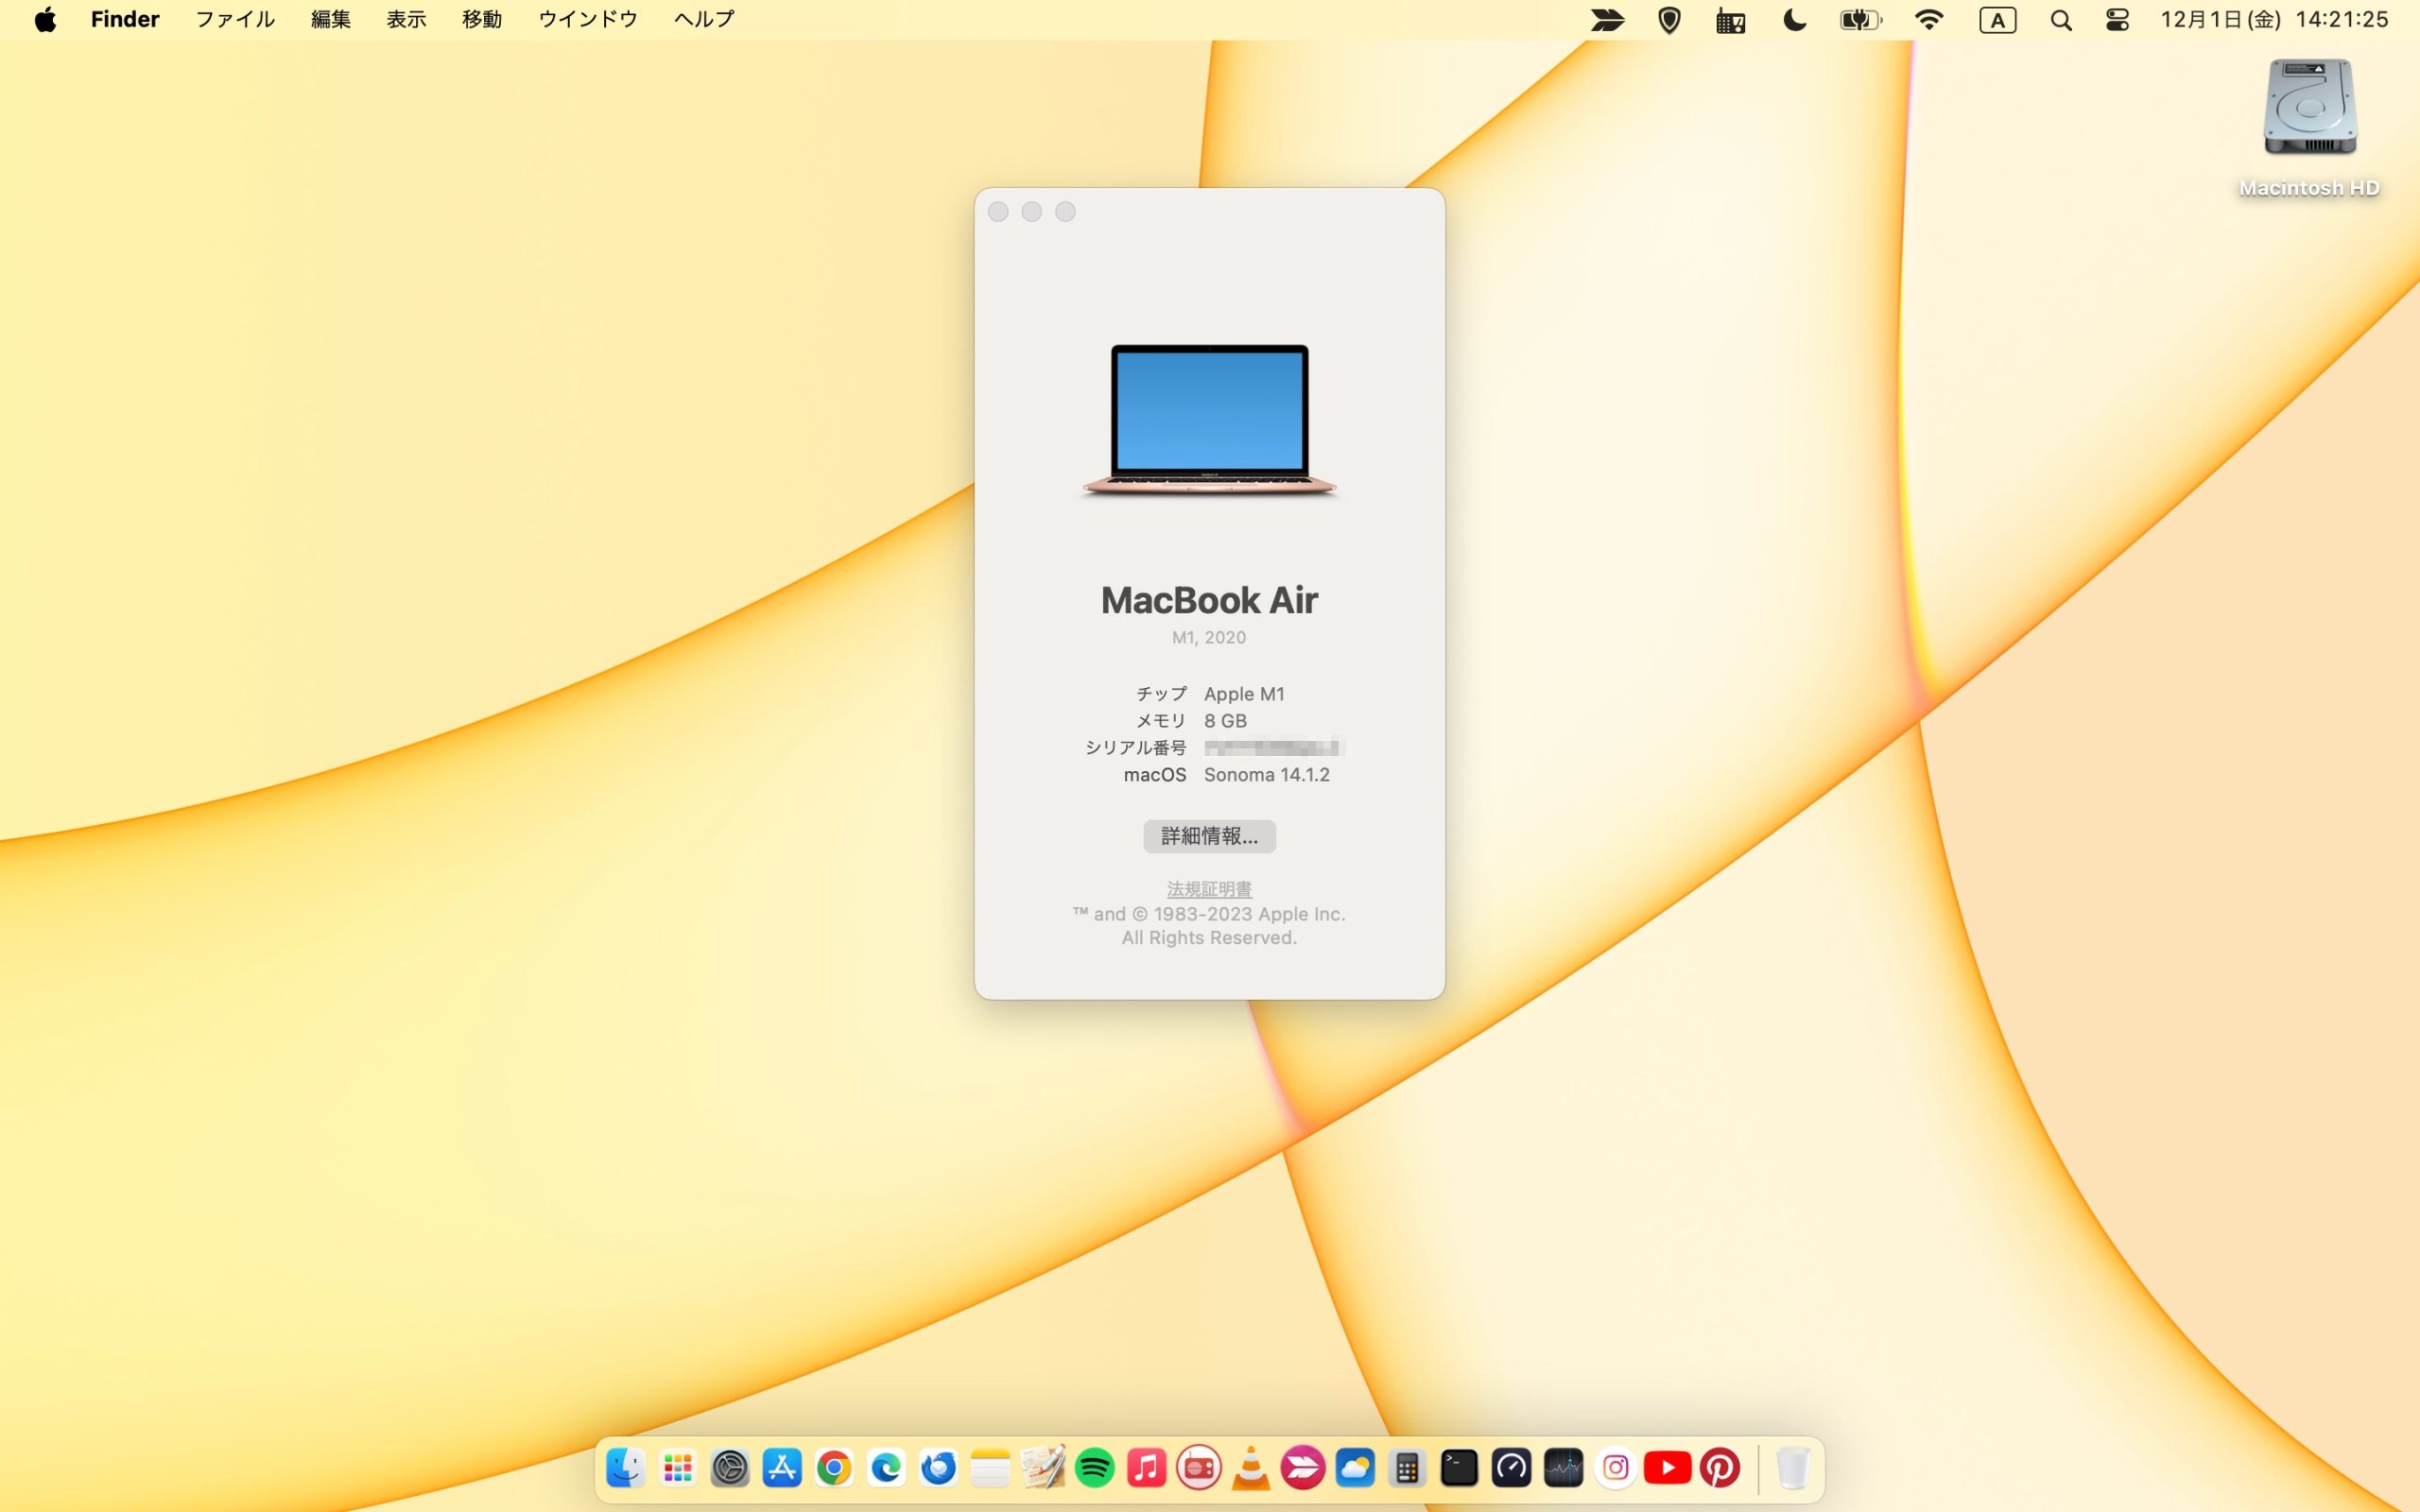
Task: Click the 詳細情報... button
Action: (x=1209, y=836)
